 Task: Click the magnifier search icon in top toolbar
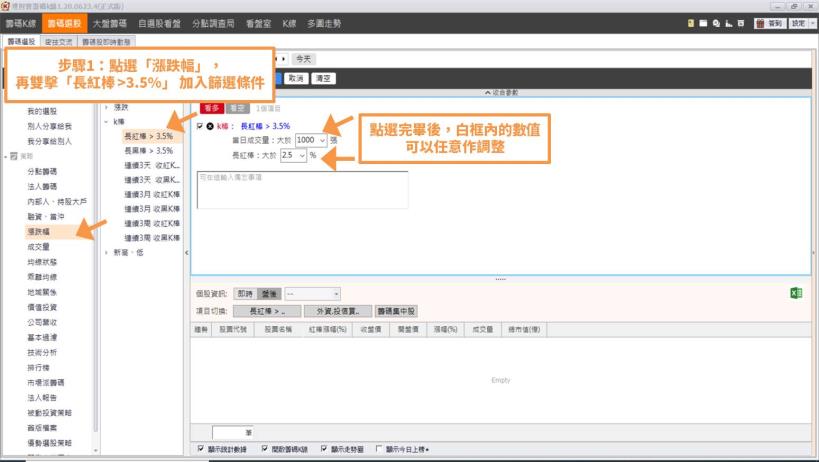click(716, 23)
